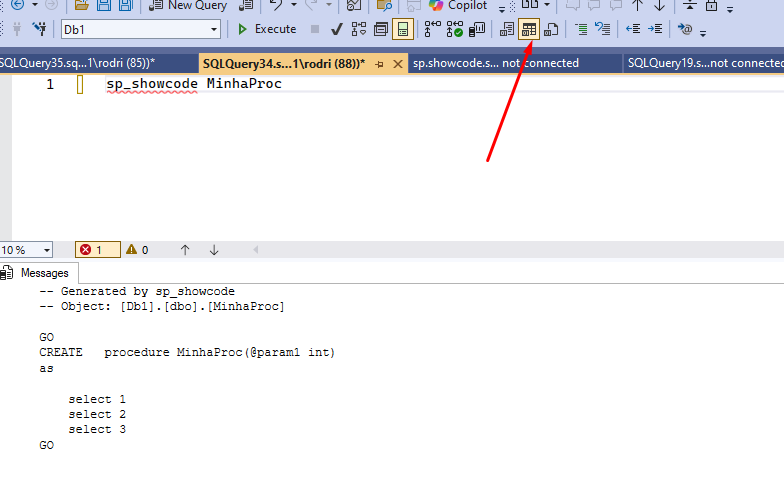Go to next issue down arrow

[214, 250]
